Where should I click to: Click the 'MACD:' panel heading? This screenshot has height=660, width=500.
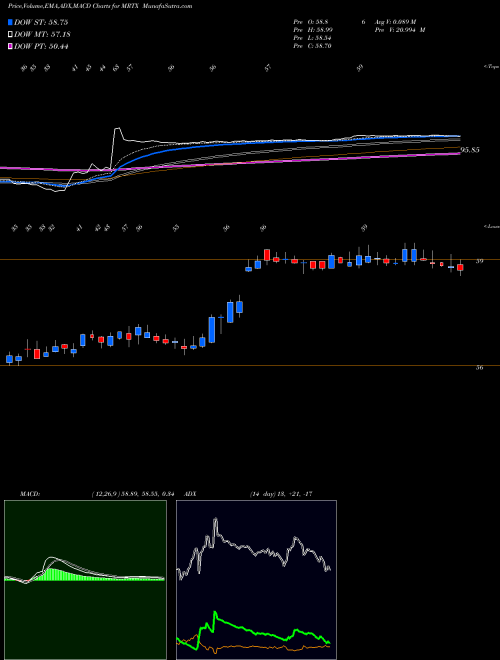pos(30,494)
